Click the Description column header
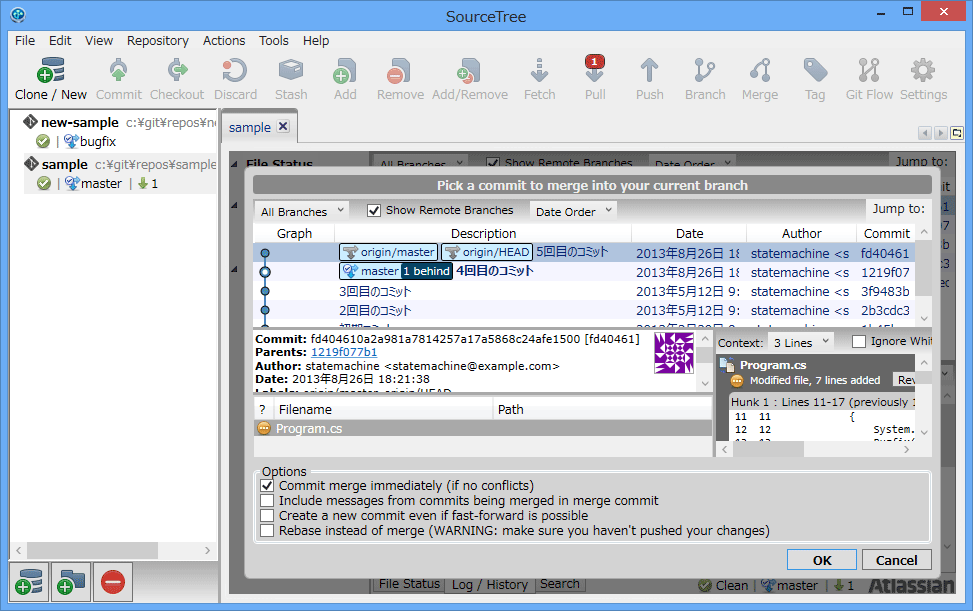The height and width of the screenshot is (611, 973). pos(483,233)
